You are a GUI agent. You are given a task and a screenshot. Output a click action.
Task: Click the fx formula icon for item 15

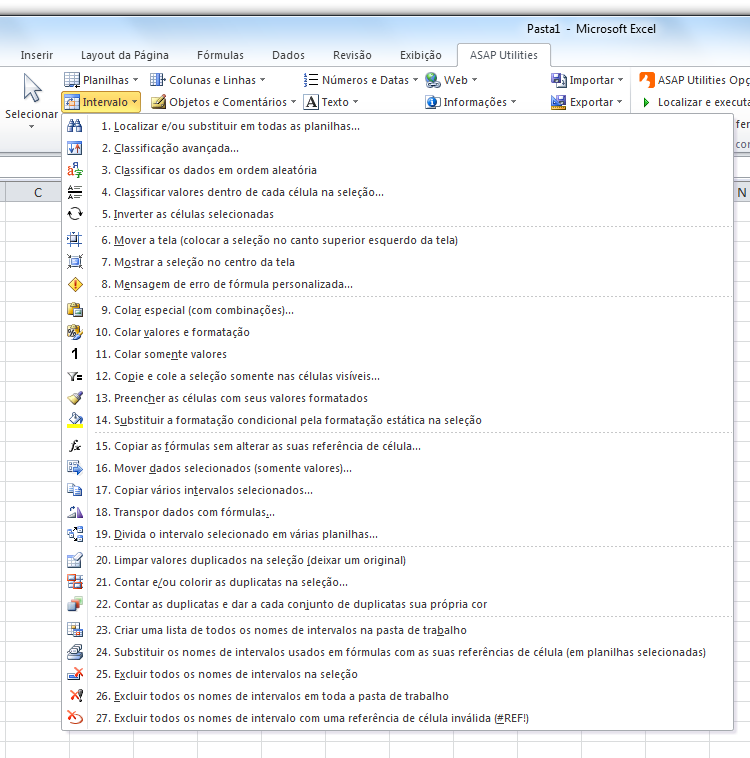tap(75, 446)
